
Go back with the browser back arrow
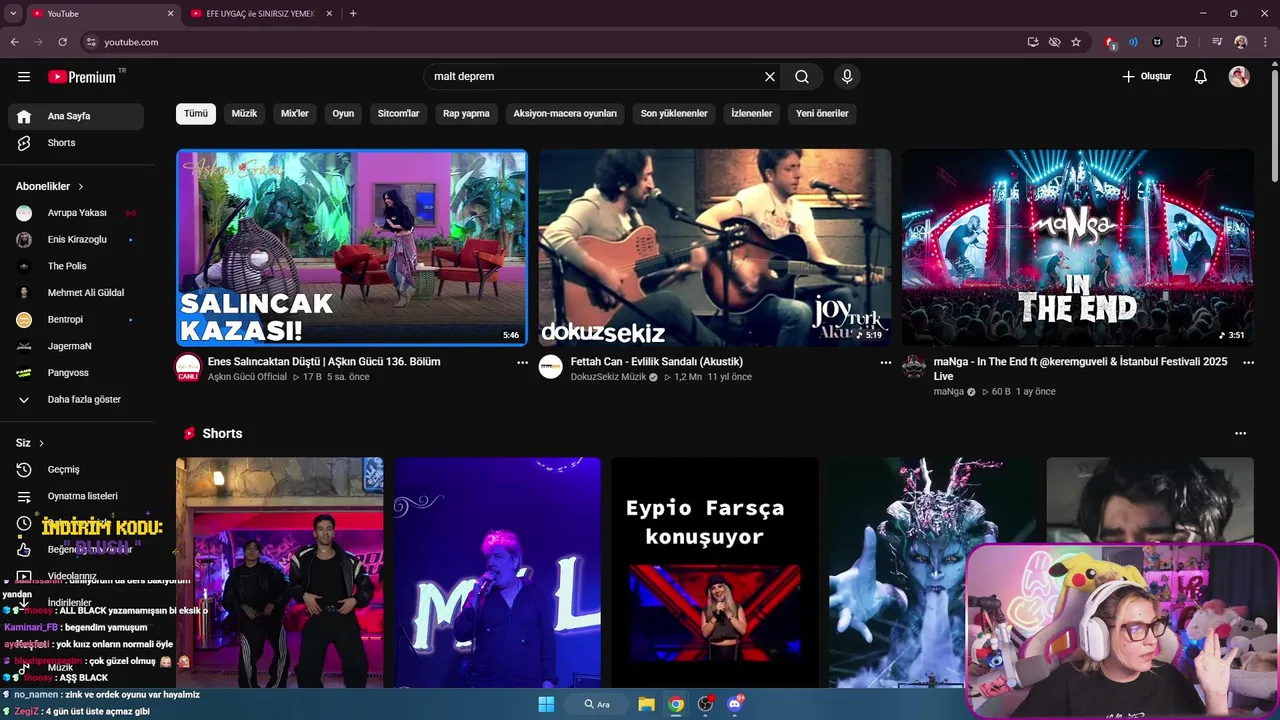[14, 42]
